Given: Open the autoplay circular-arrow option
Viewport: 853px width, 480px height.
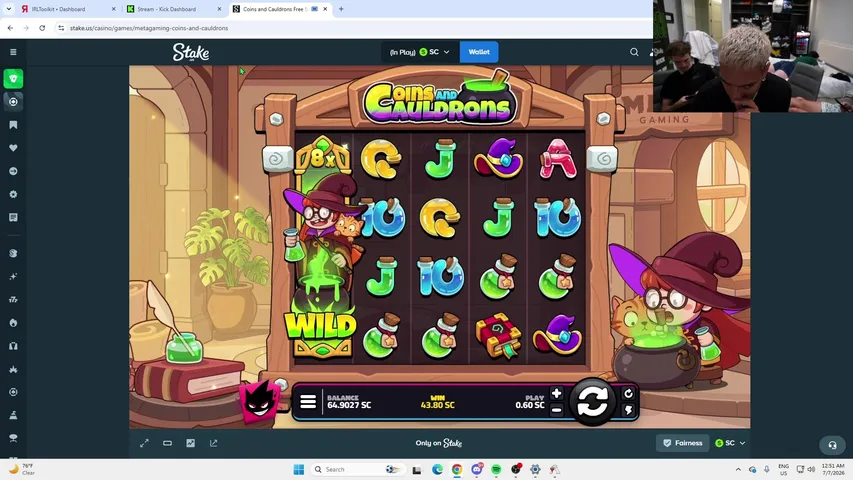Looking at the screenshot, I should pos(628,393).
